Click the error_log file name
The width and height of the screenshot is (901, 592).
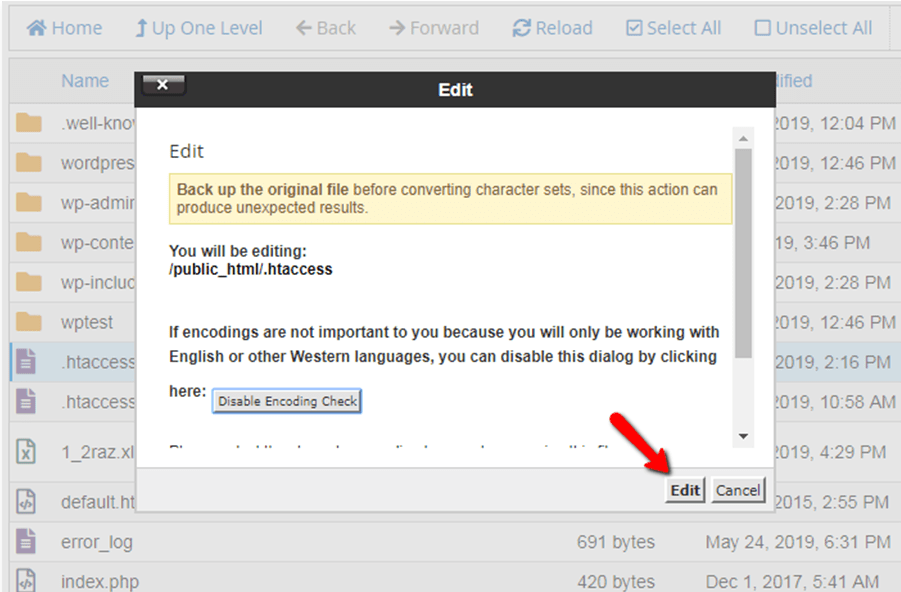click(x=97, y=542)
